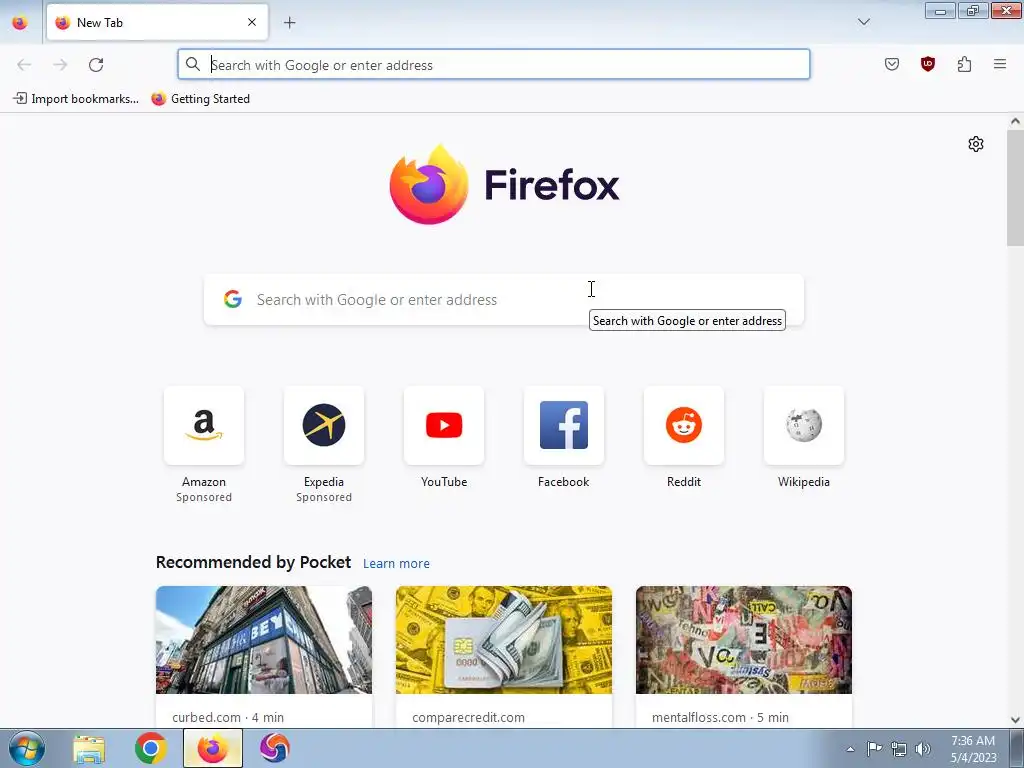Open the comparecredit.com Pocket story thumbnail
This screenshot has height=768, width=1024.
pyautogui.click(x=504, y=640)
